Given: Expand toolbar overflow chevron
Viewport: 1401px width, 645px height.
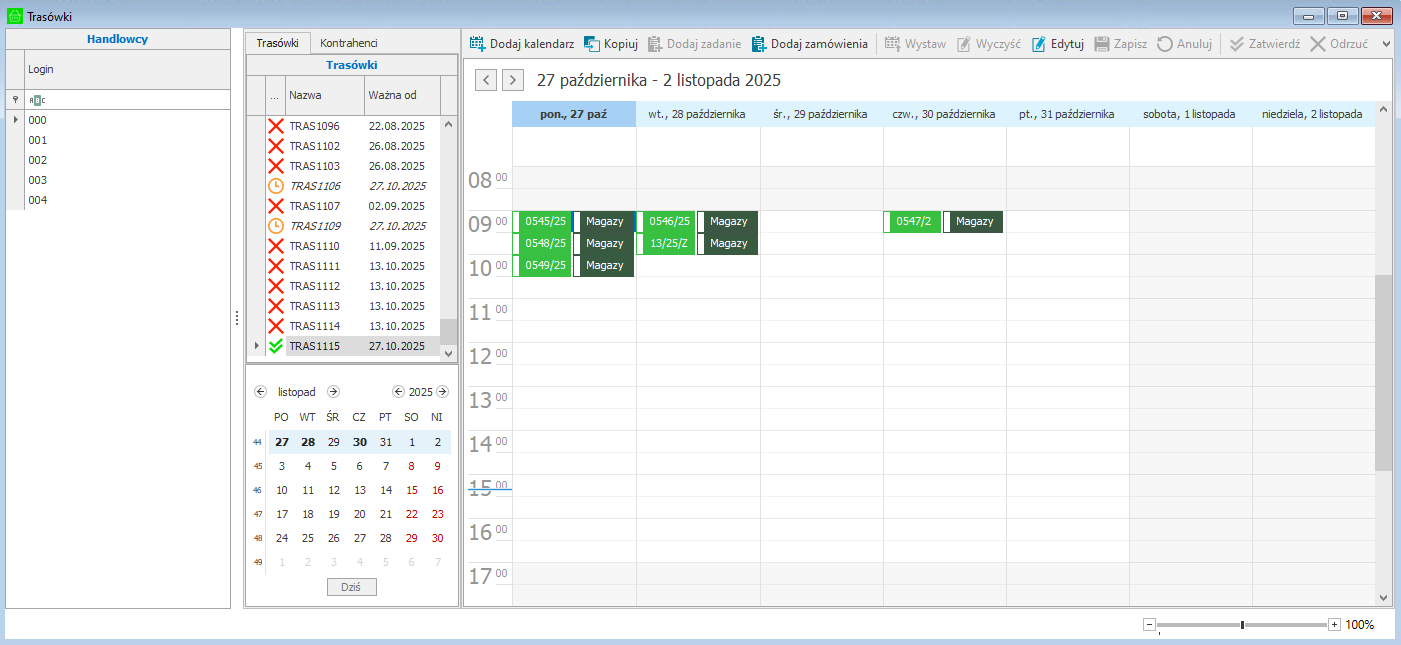Looking at the screenshot, I should point(1386,44).
